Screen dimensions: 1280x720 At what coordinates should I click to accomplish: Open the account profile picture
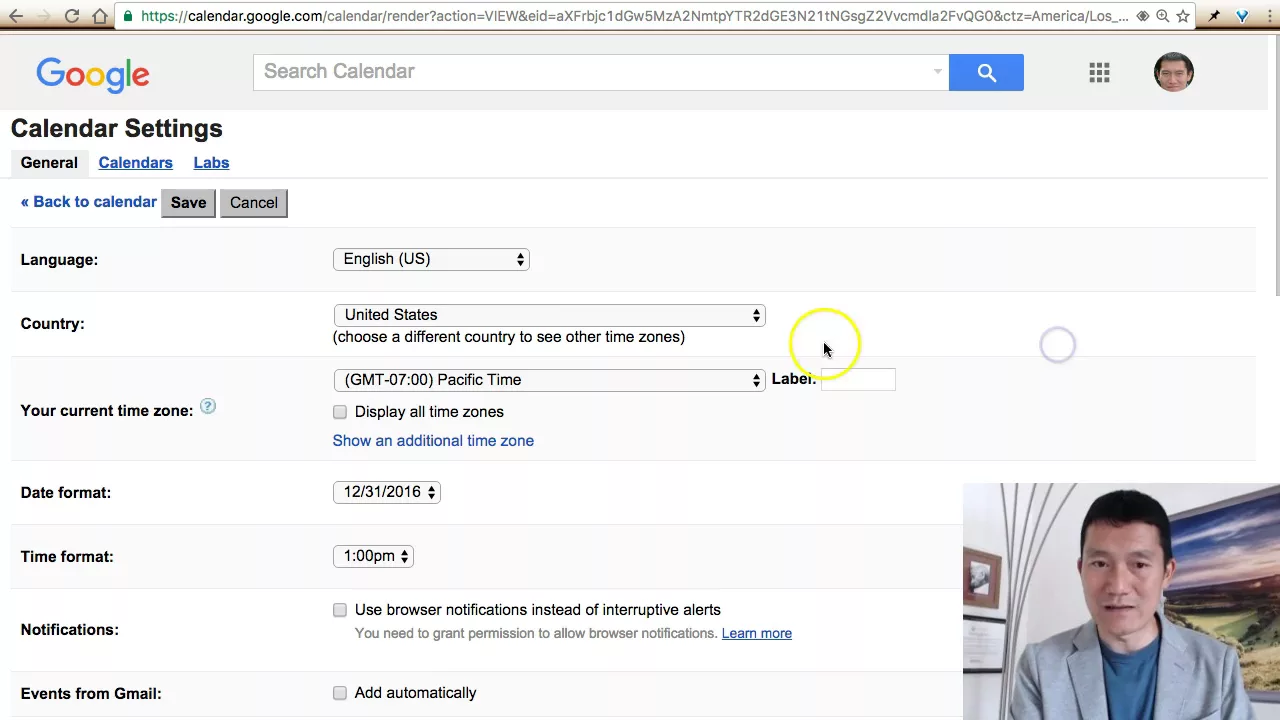click(x=1173, y=72)
